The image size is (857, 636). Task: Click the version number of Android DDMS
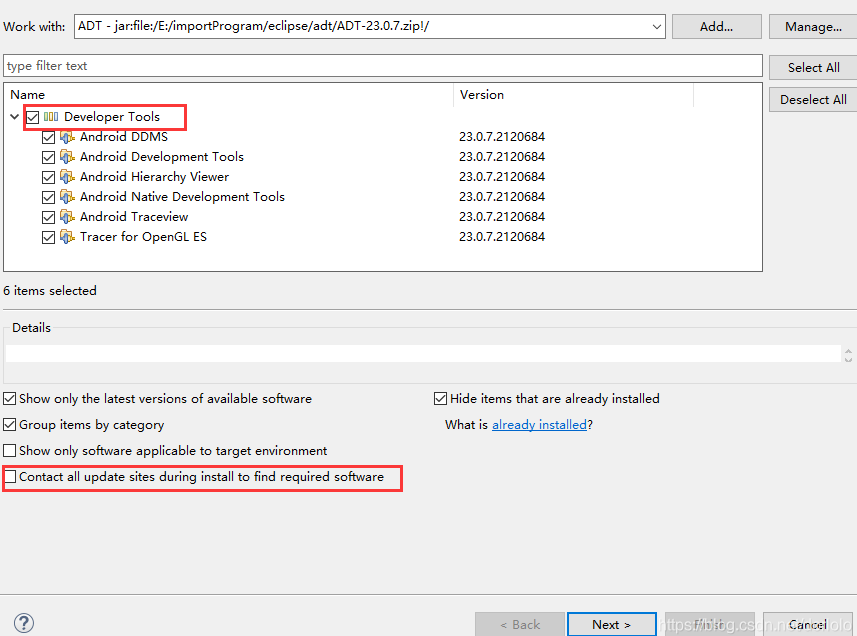(x=502, y=137)
